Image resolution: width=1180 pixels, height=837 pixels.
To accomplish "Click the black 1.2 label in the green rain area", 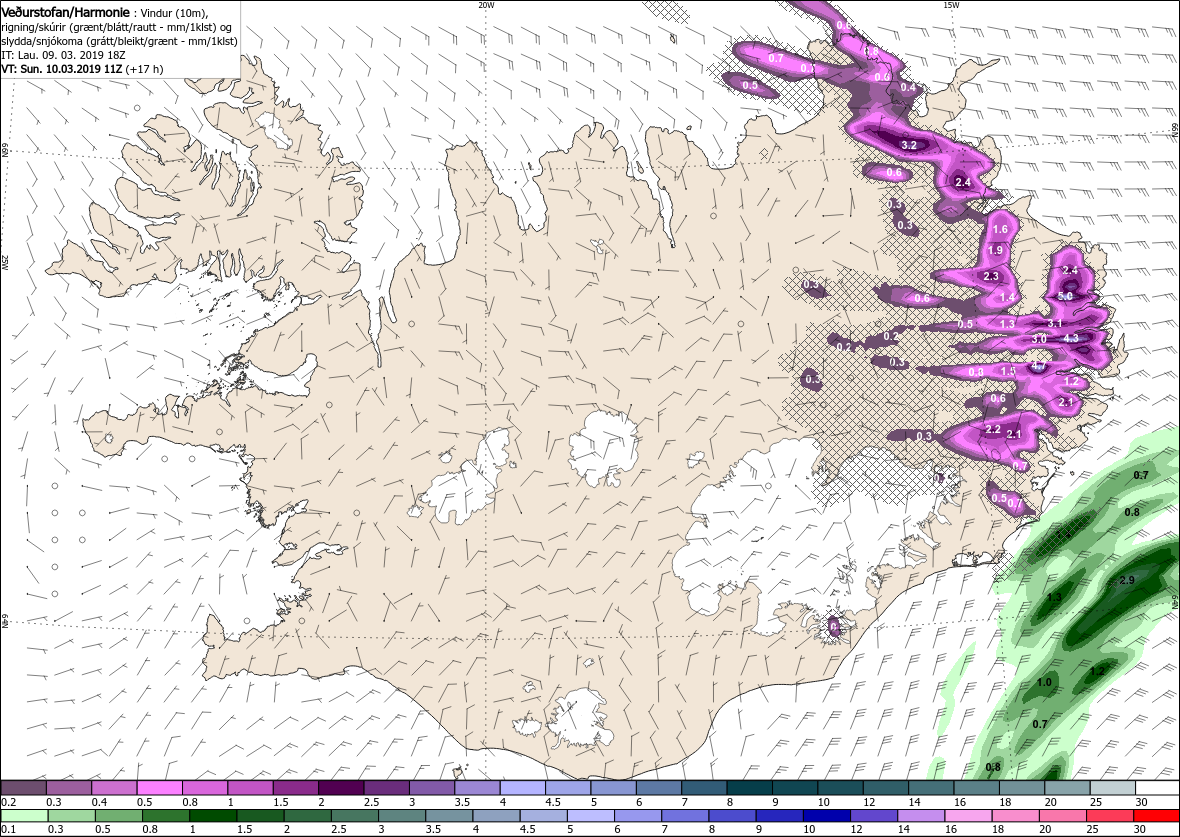I will [x=1097, y=671].
